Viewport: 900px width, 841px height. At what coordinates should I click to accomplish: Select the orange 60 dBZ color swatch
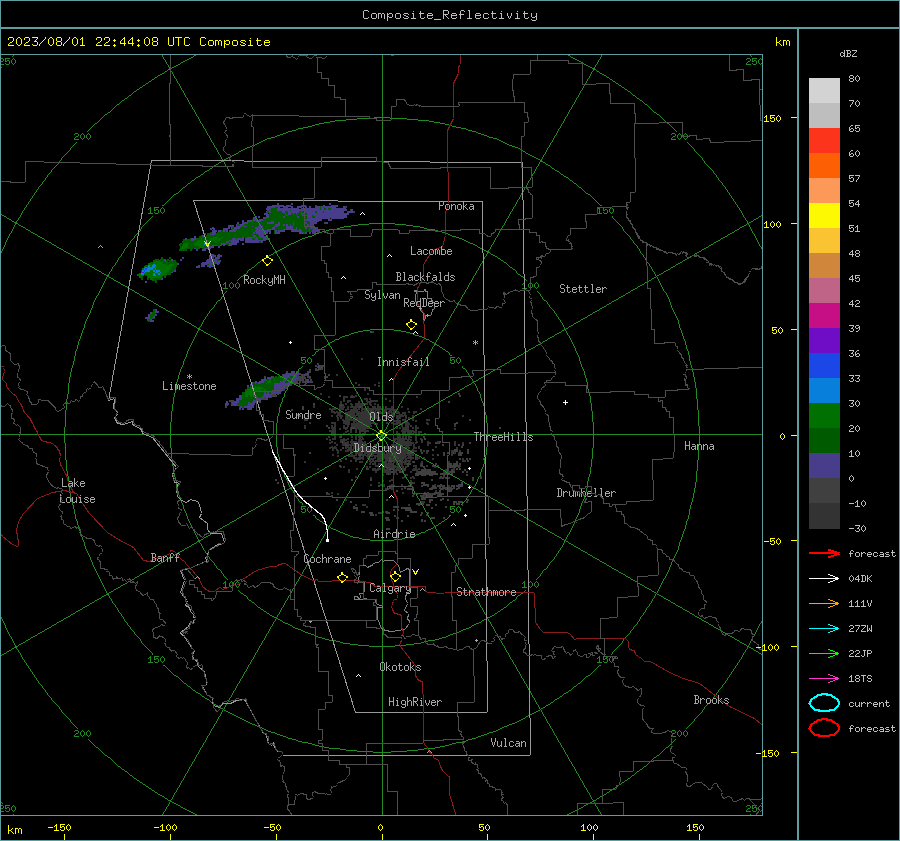(824, 165)
